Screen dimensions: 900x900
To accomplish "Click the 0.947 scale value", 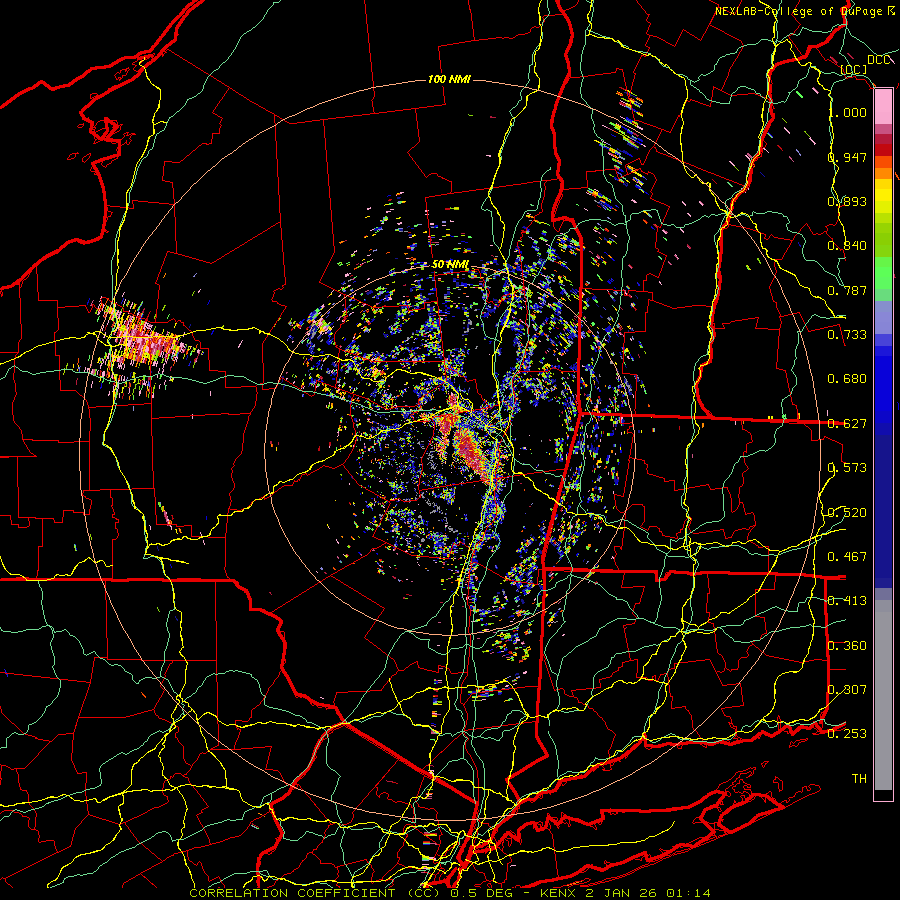I will coord(847,157).
